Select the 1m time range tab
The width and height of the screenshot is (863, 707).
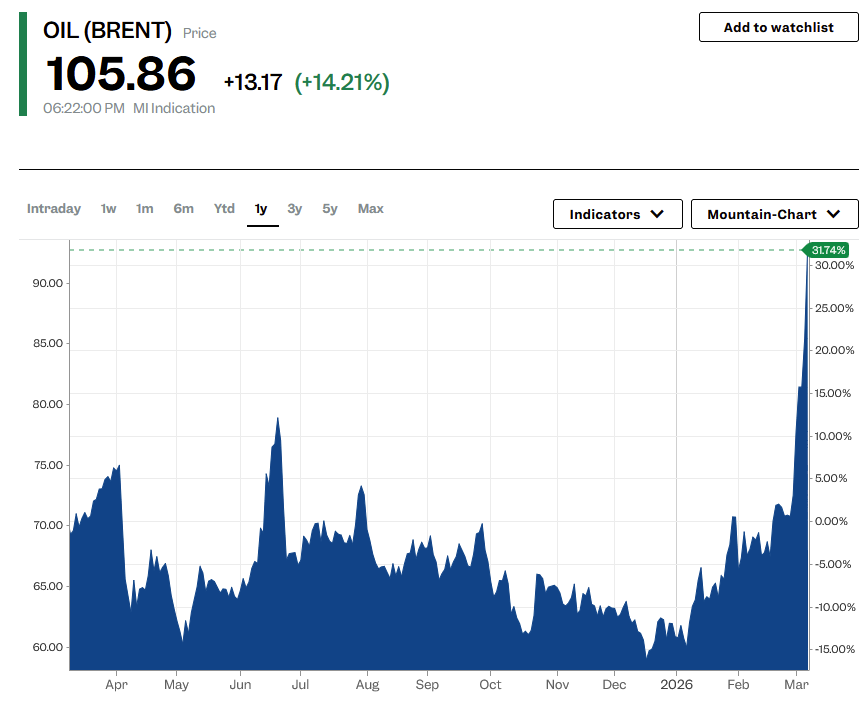(x=145, y=209)
